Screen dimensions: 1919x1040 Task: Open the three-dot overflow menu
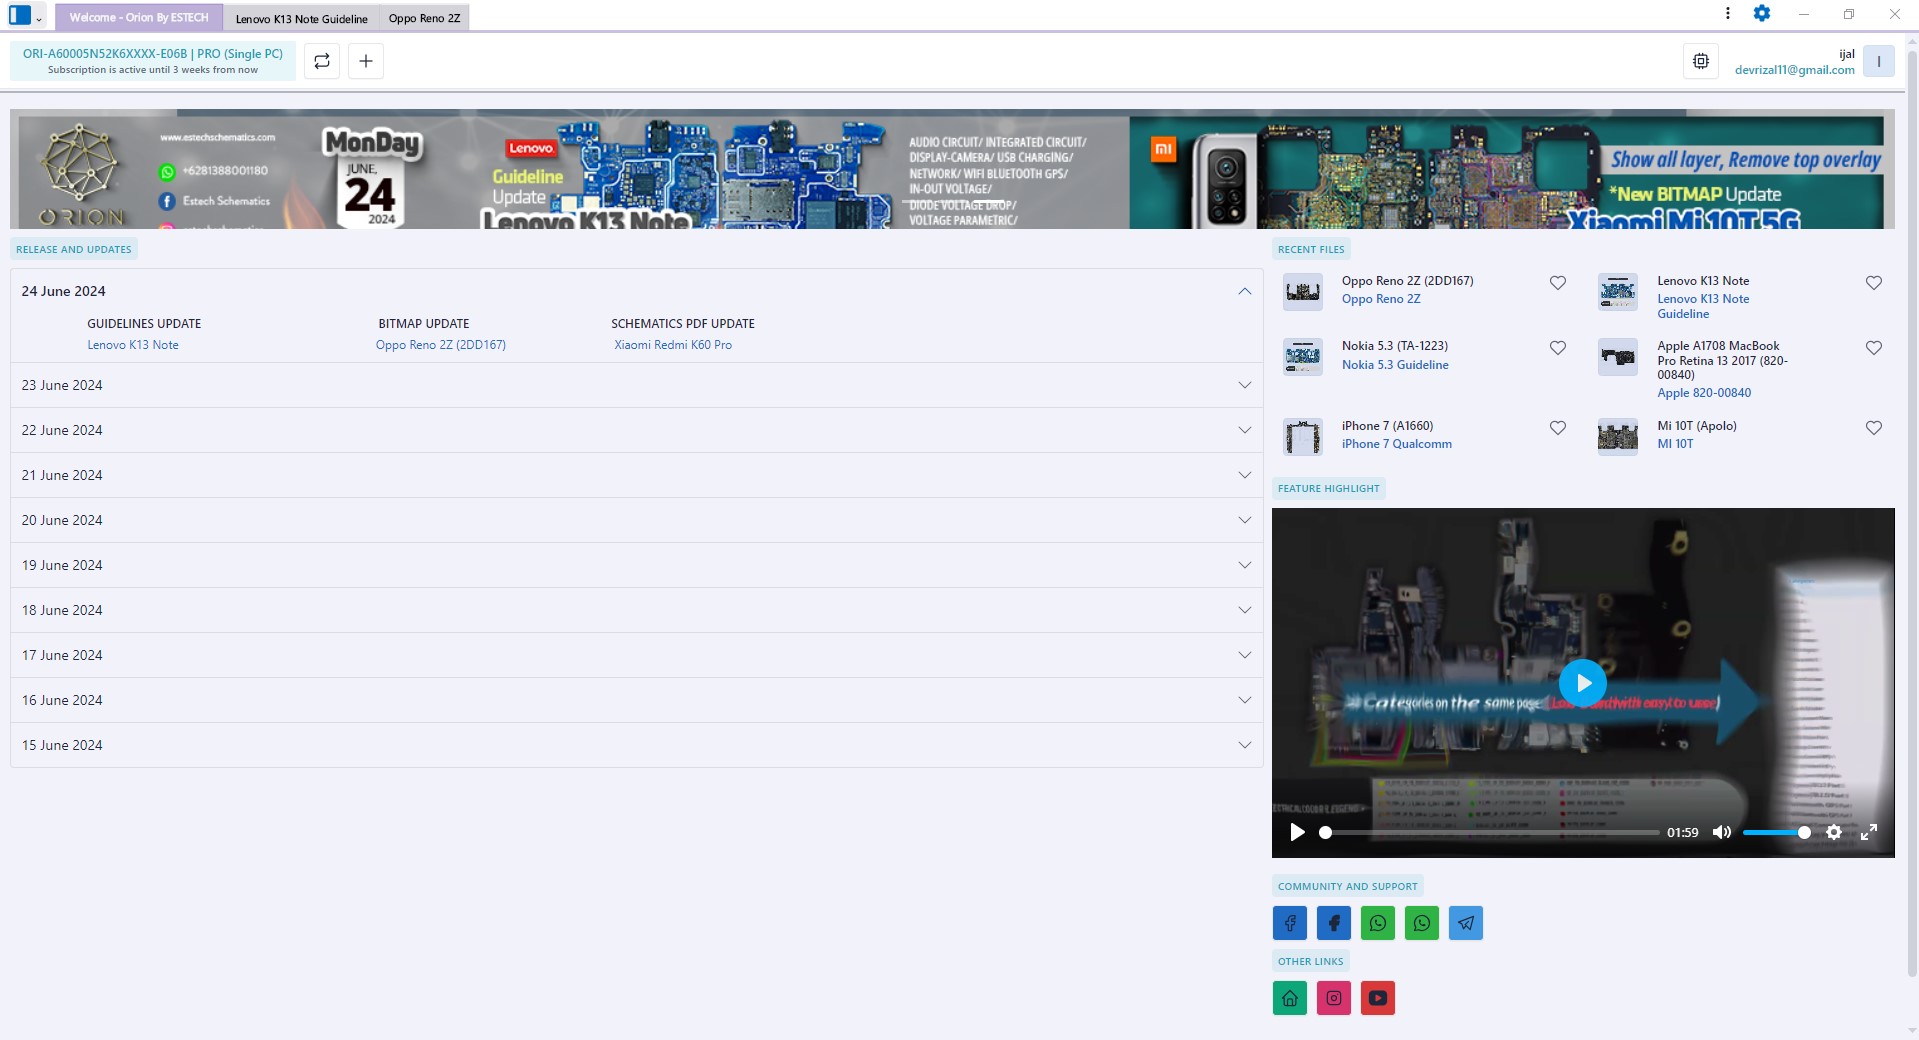click(1726, 14)
